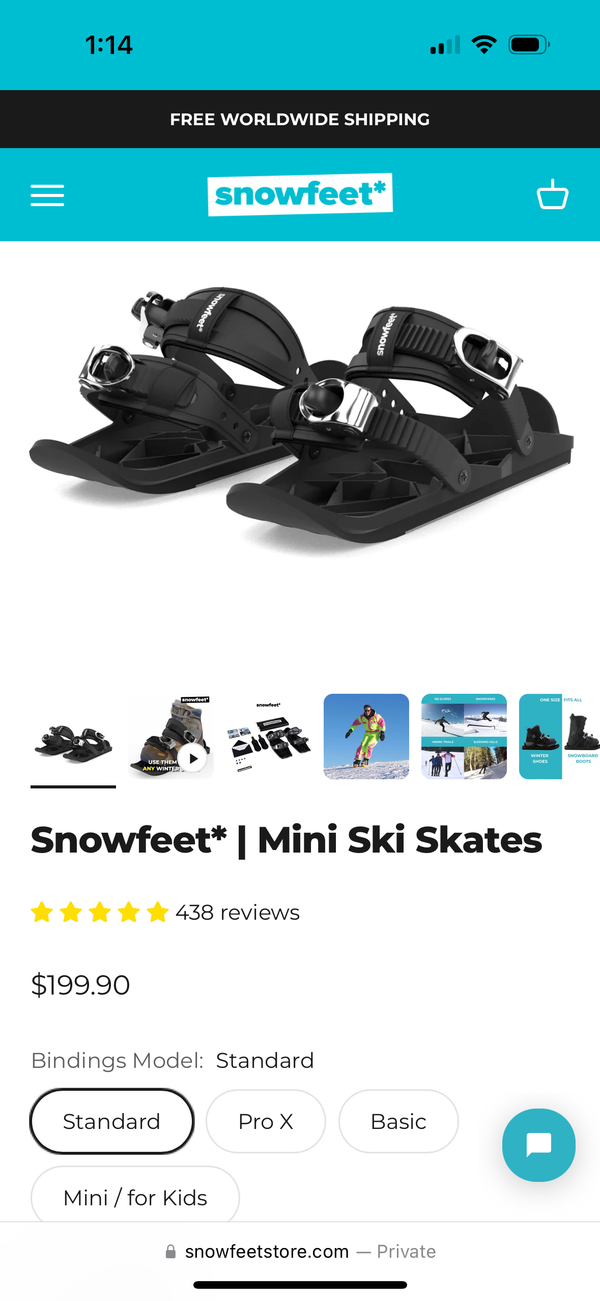The width and height of the screenshot is (600, 1301).
Task: Tap the Free Worldwide Shipping banner
Action: pos(300,119)
